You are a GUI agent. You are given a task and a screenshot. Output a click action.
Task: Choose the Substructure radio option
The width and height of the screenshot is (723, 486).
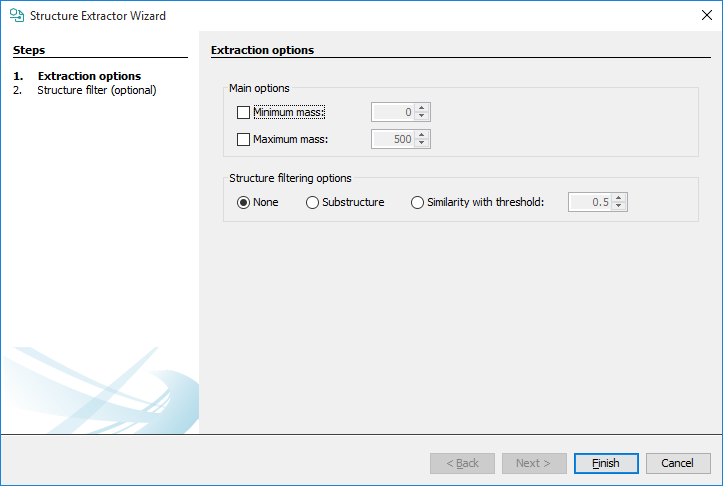pos(313,202)
